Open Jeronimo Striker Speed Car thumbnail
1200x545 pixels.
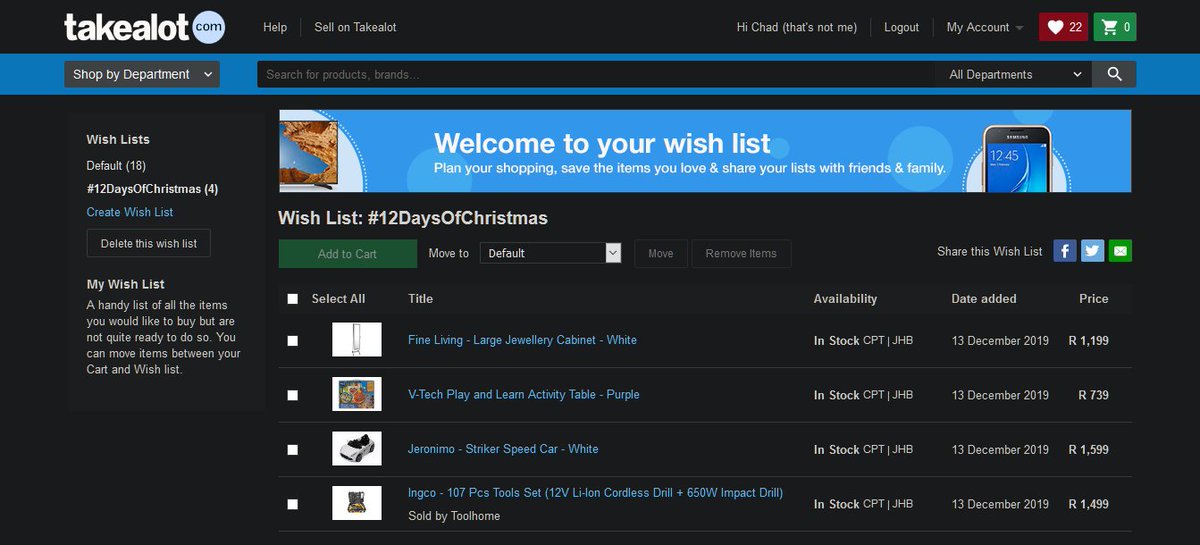[357, 449]
